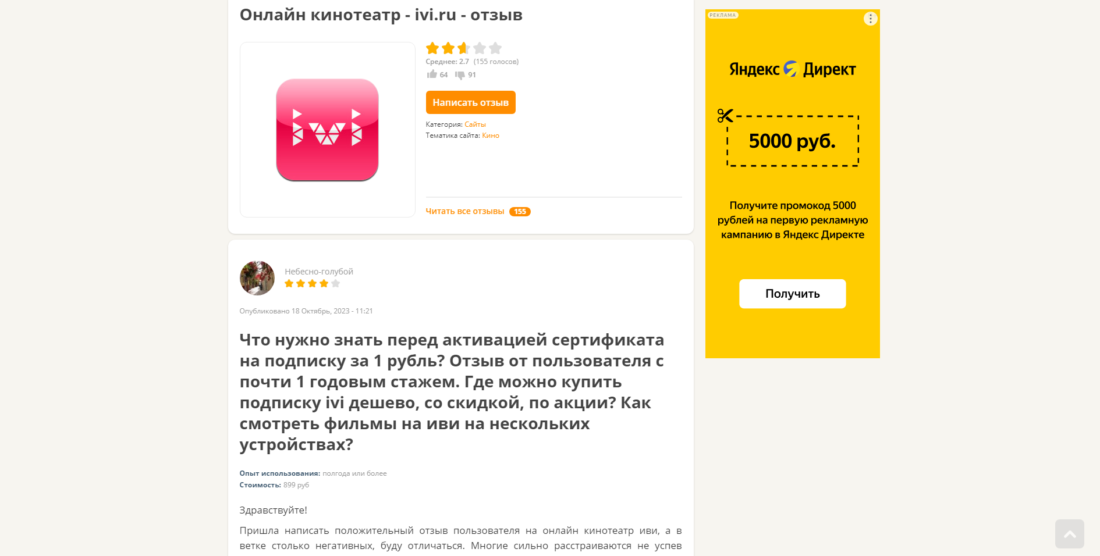1100x556 pixels.
Task: Click the Реклама label on the banner
Action: (723, 15)
